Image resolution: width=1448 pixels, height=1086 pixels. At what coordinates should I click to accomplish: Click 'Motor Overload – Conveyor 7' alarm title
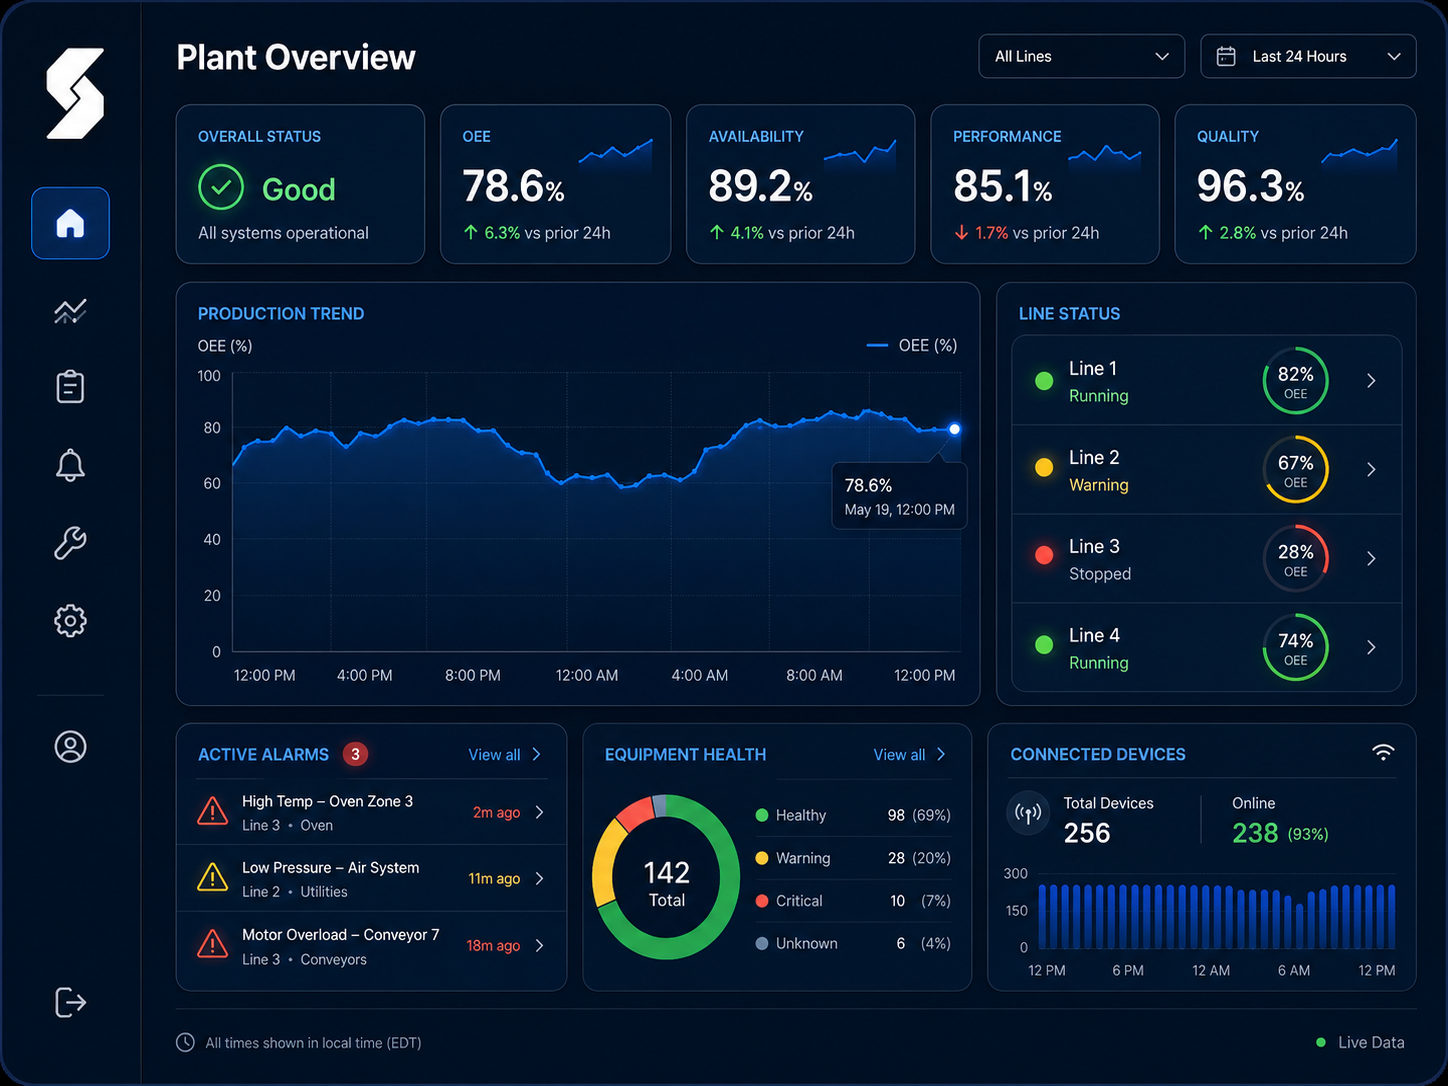tap(340, 934)
